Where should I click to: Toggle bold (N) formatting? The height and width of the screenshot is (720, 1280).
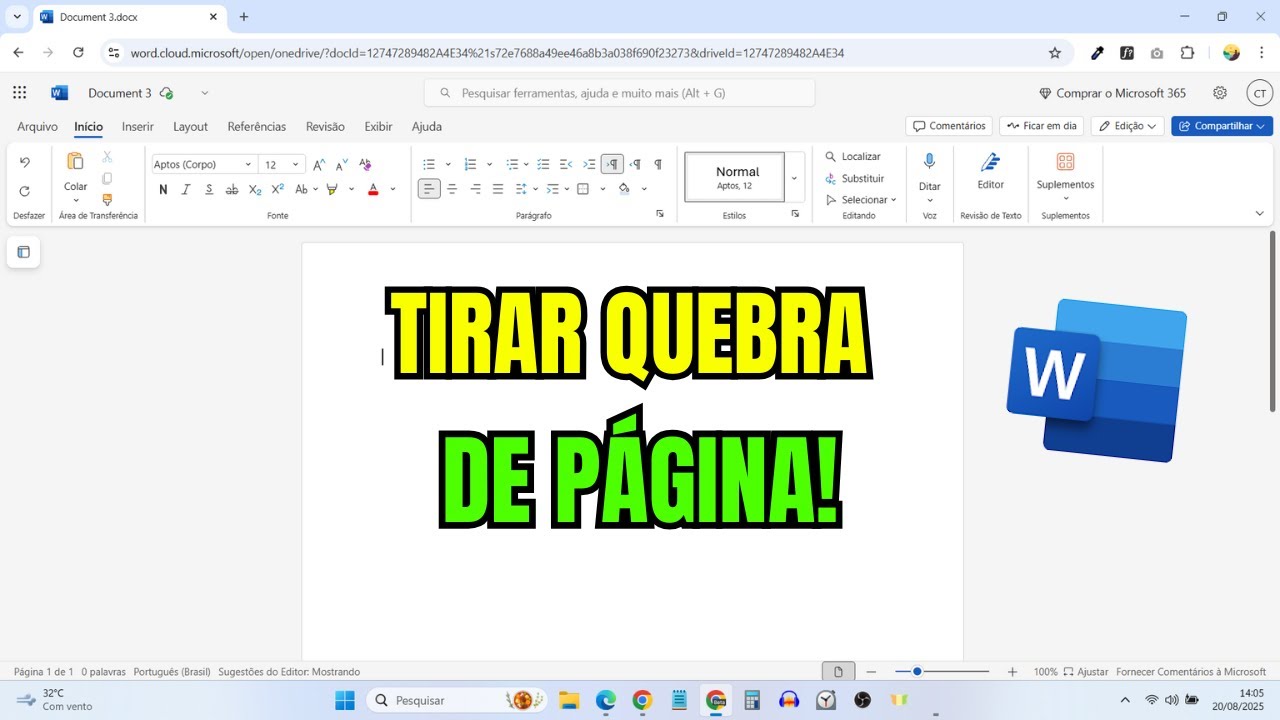pyautogui.click(x=163, y=189)
